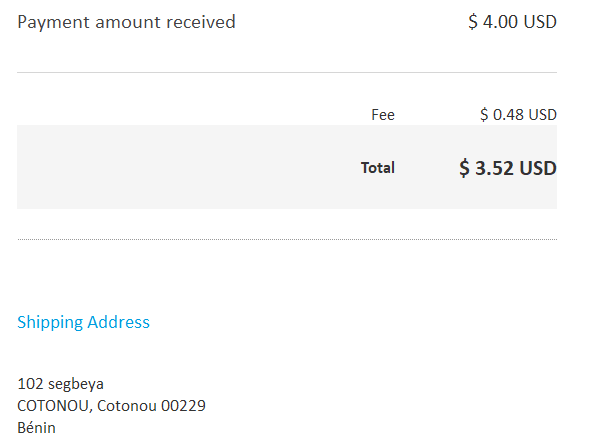Click the 00229 postal code
The image size is (591, 447).
183,406
